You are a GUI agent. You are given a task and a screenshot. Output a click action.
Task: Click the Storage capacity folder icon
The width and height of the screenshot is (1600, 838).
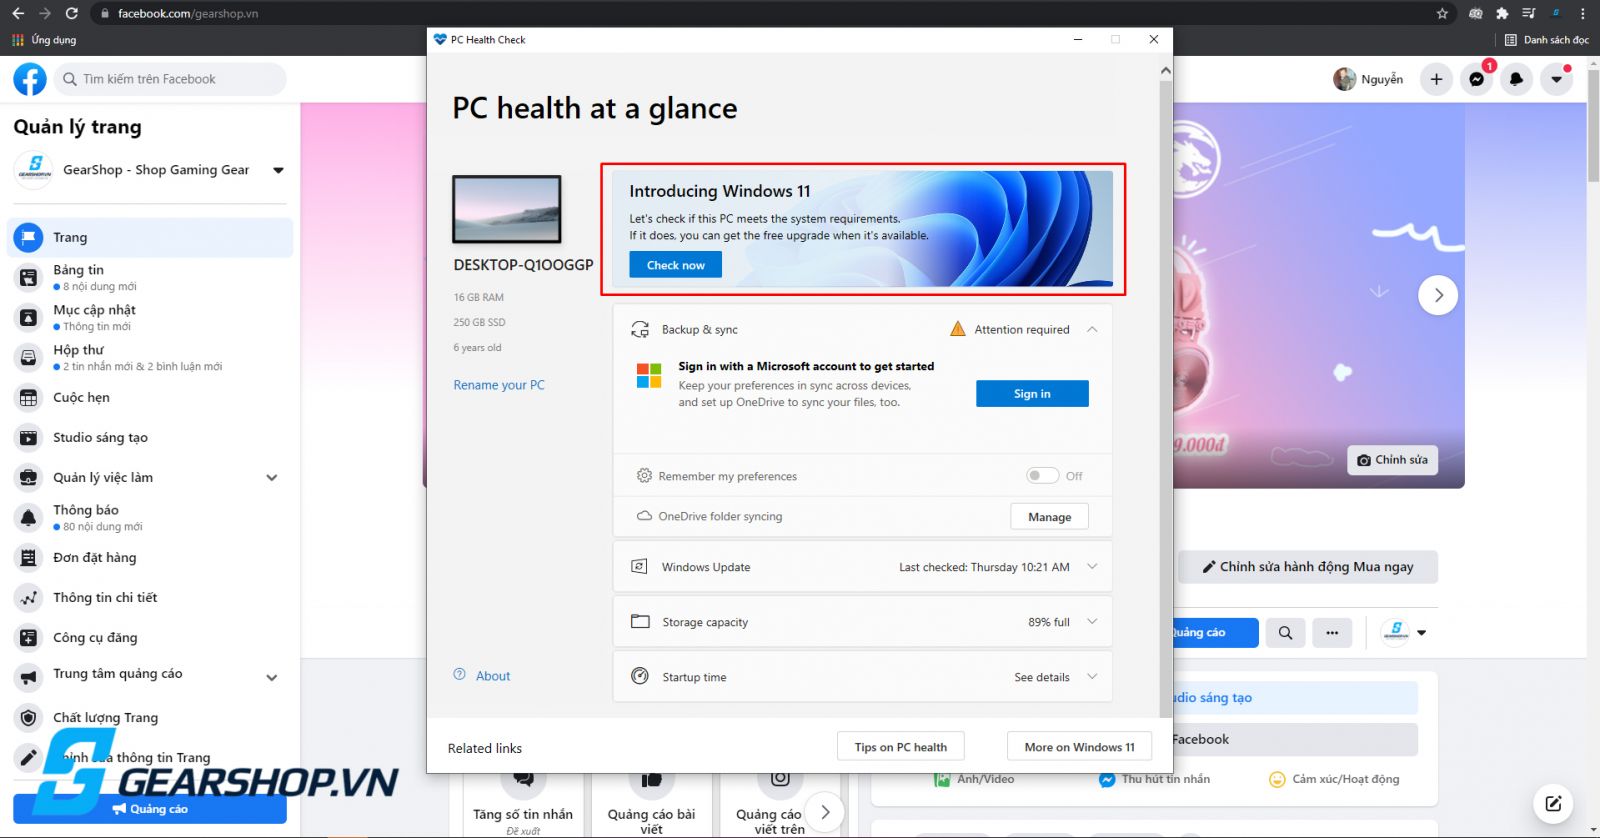pyautogui.click(x=640, y=621)
